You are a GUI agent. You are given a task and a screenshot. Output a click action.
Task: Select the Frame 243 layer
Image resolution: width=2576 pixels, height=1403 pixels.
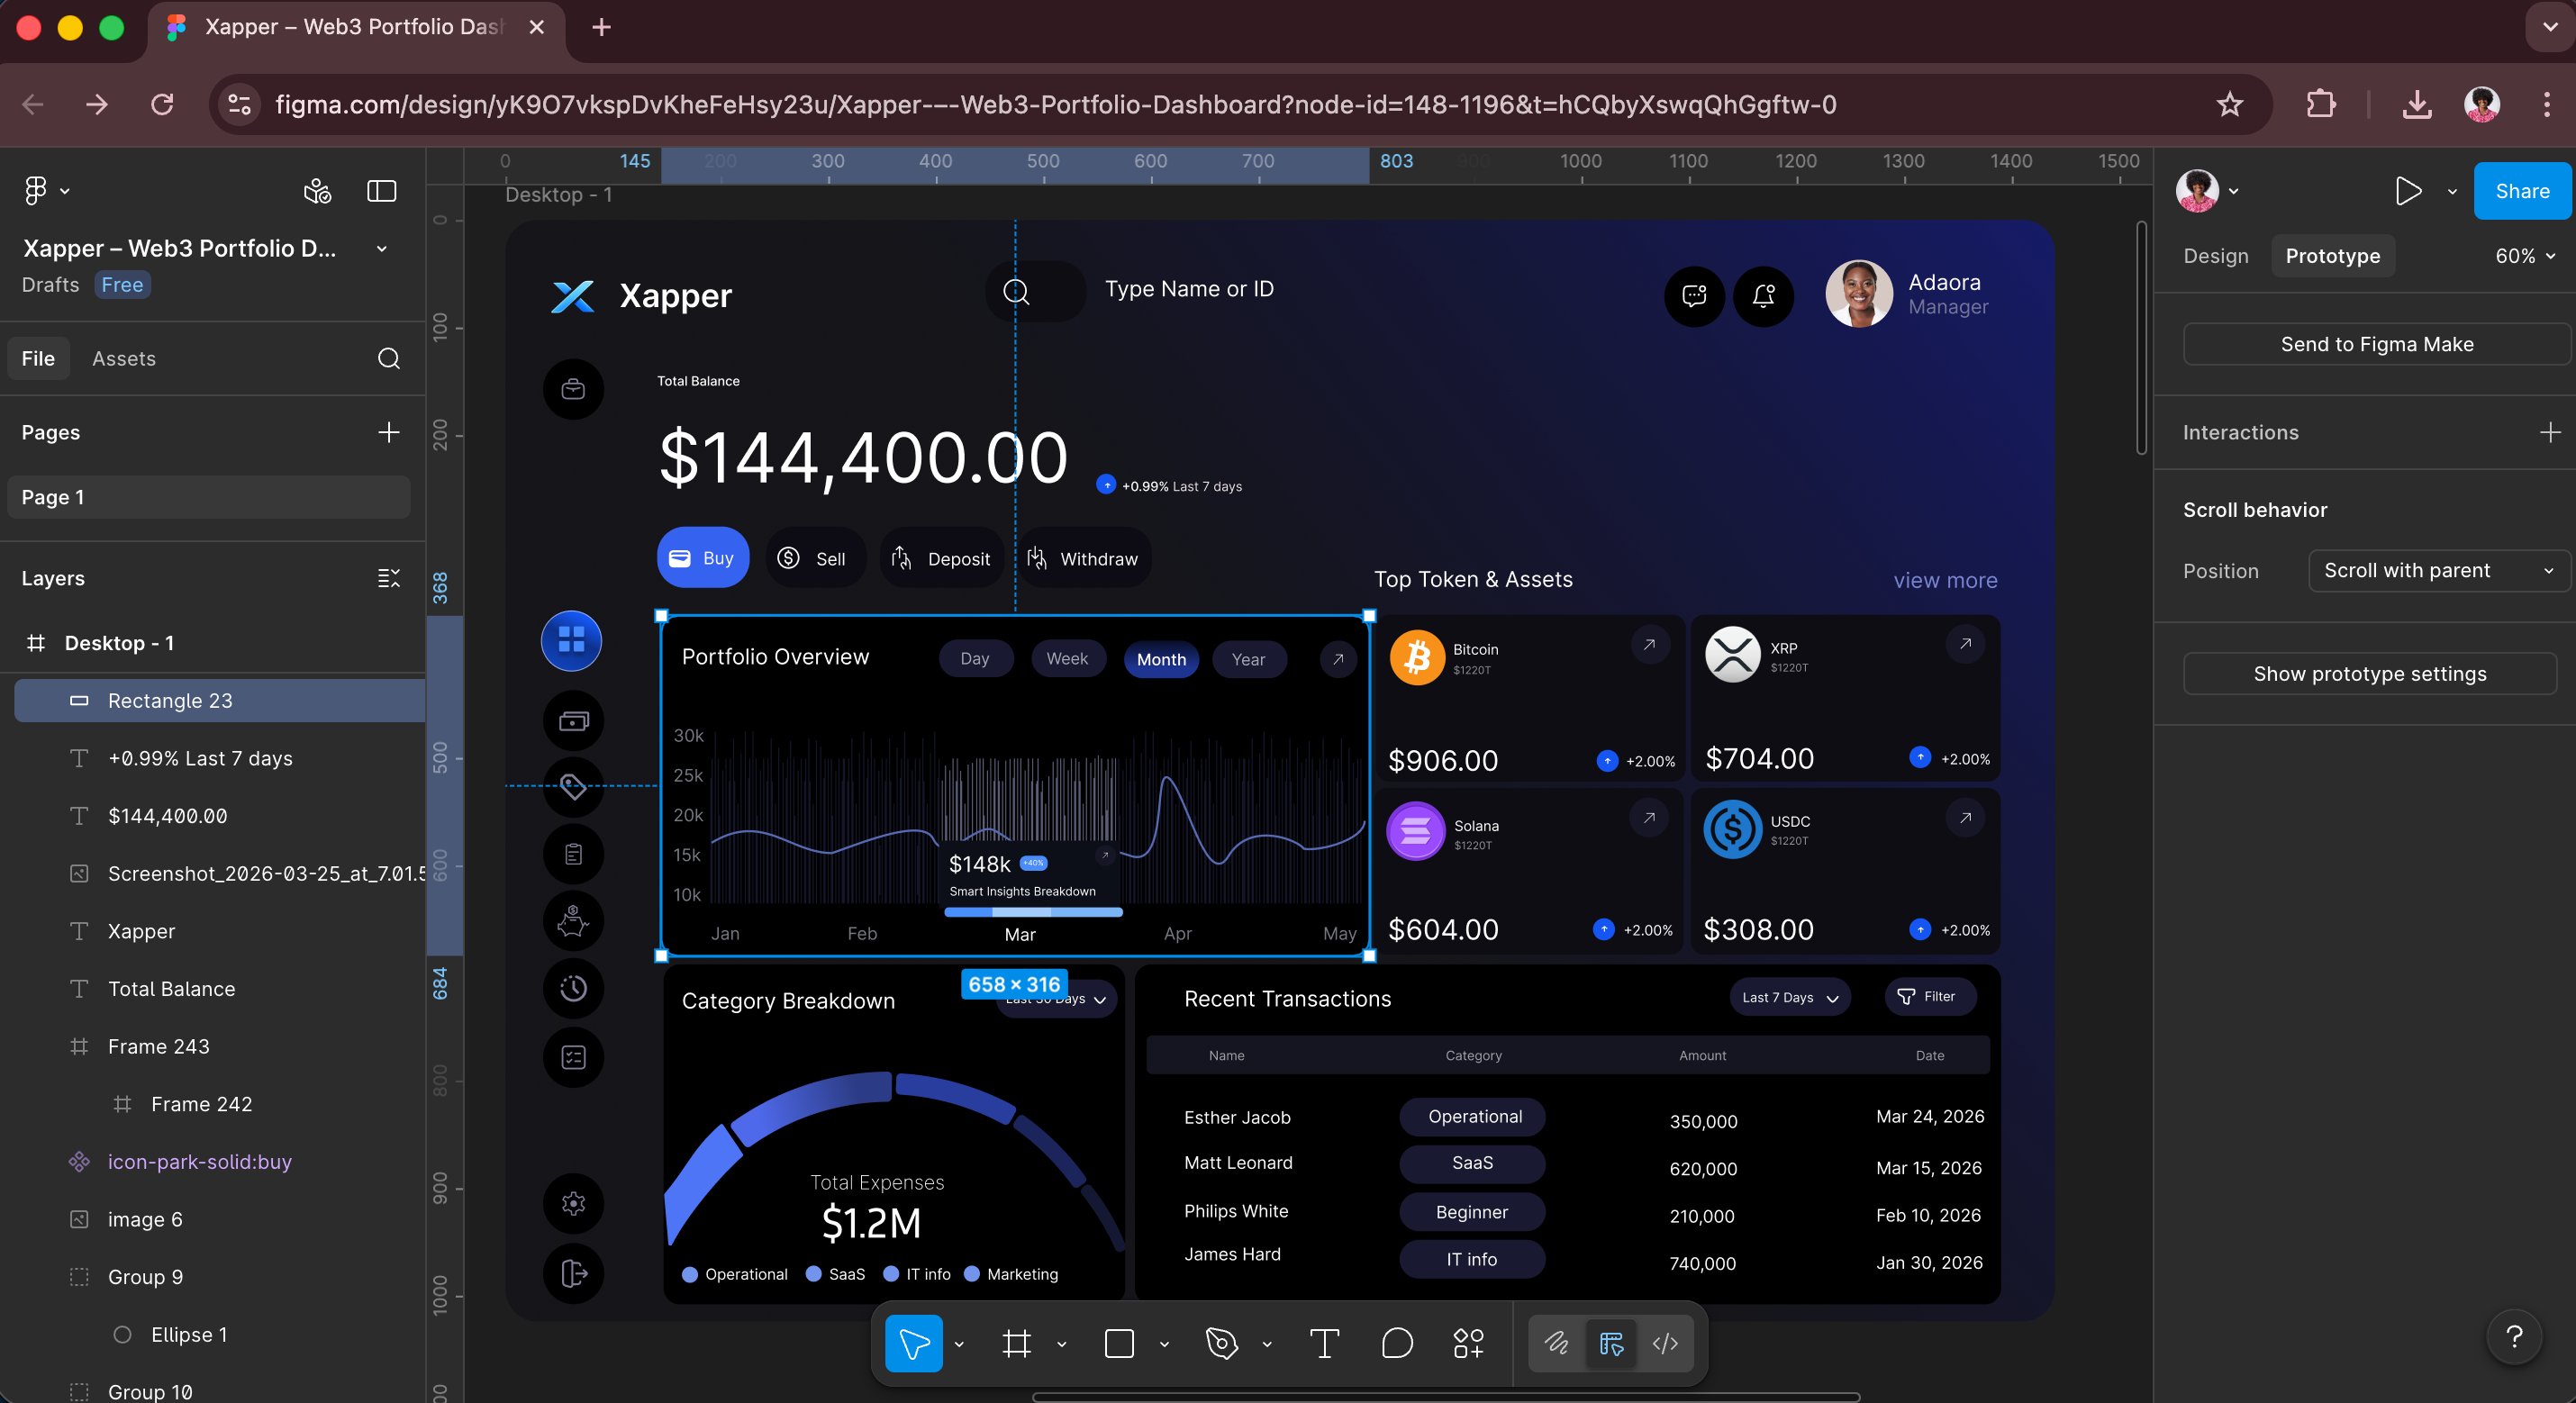(159, 1046)
